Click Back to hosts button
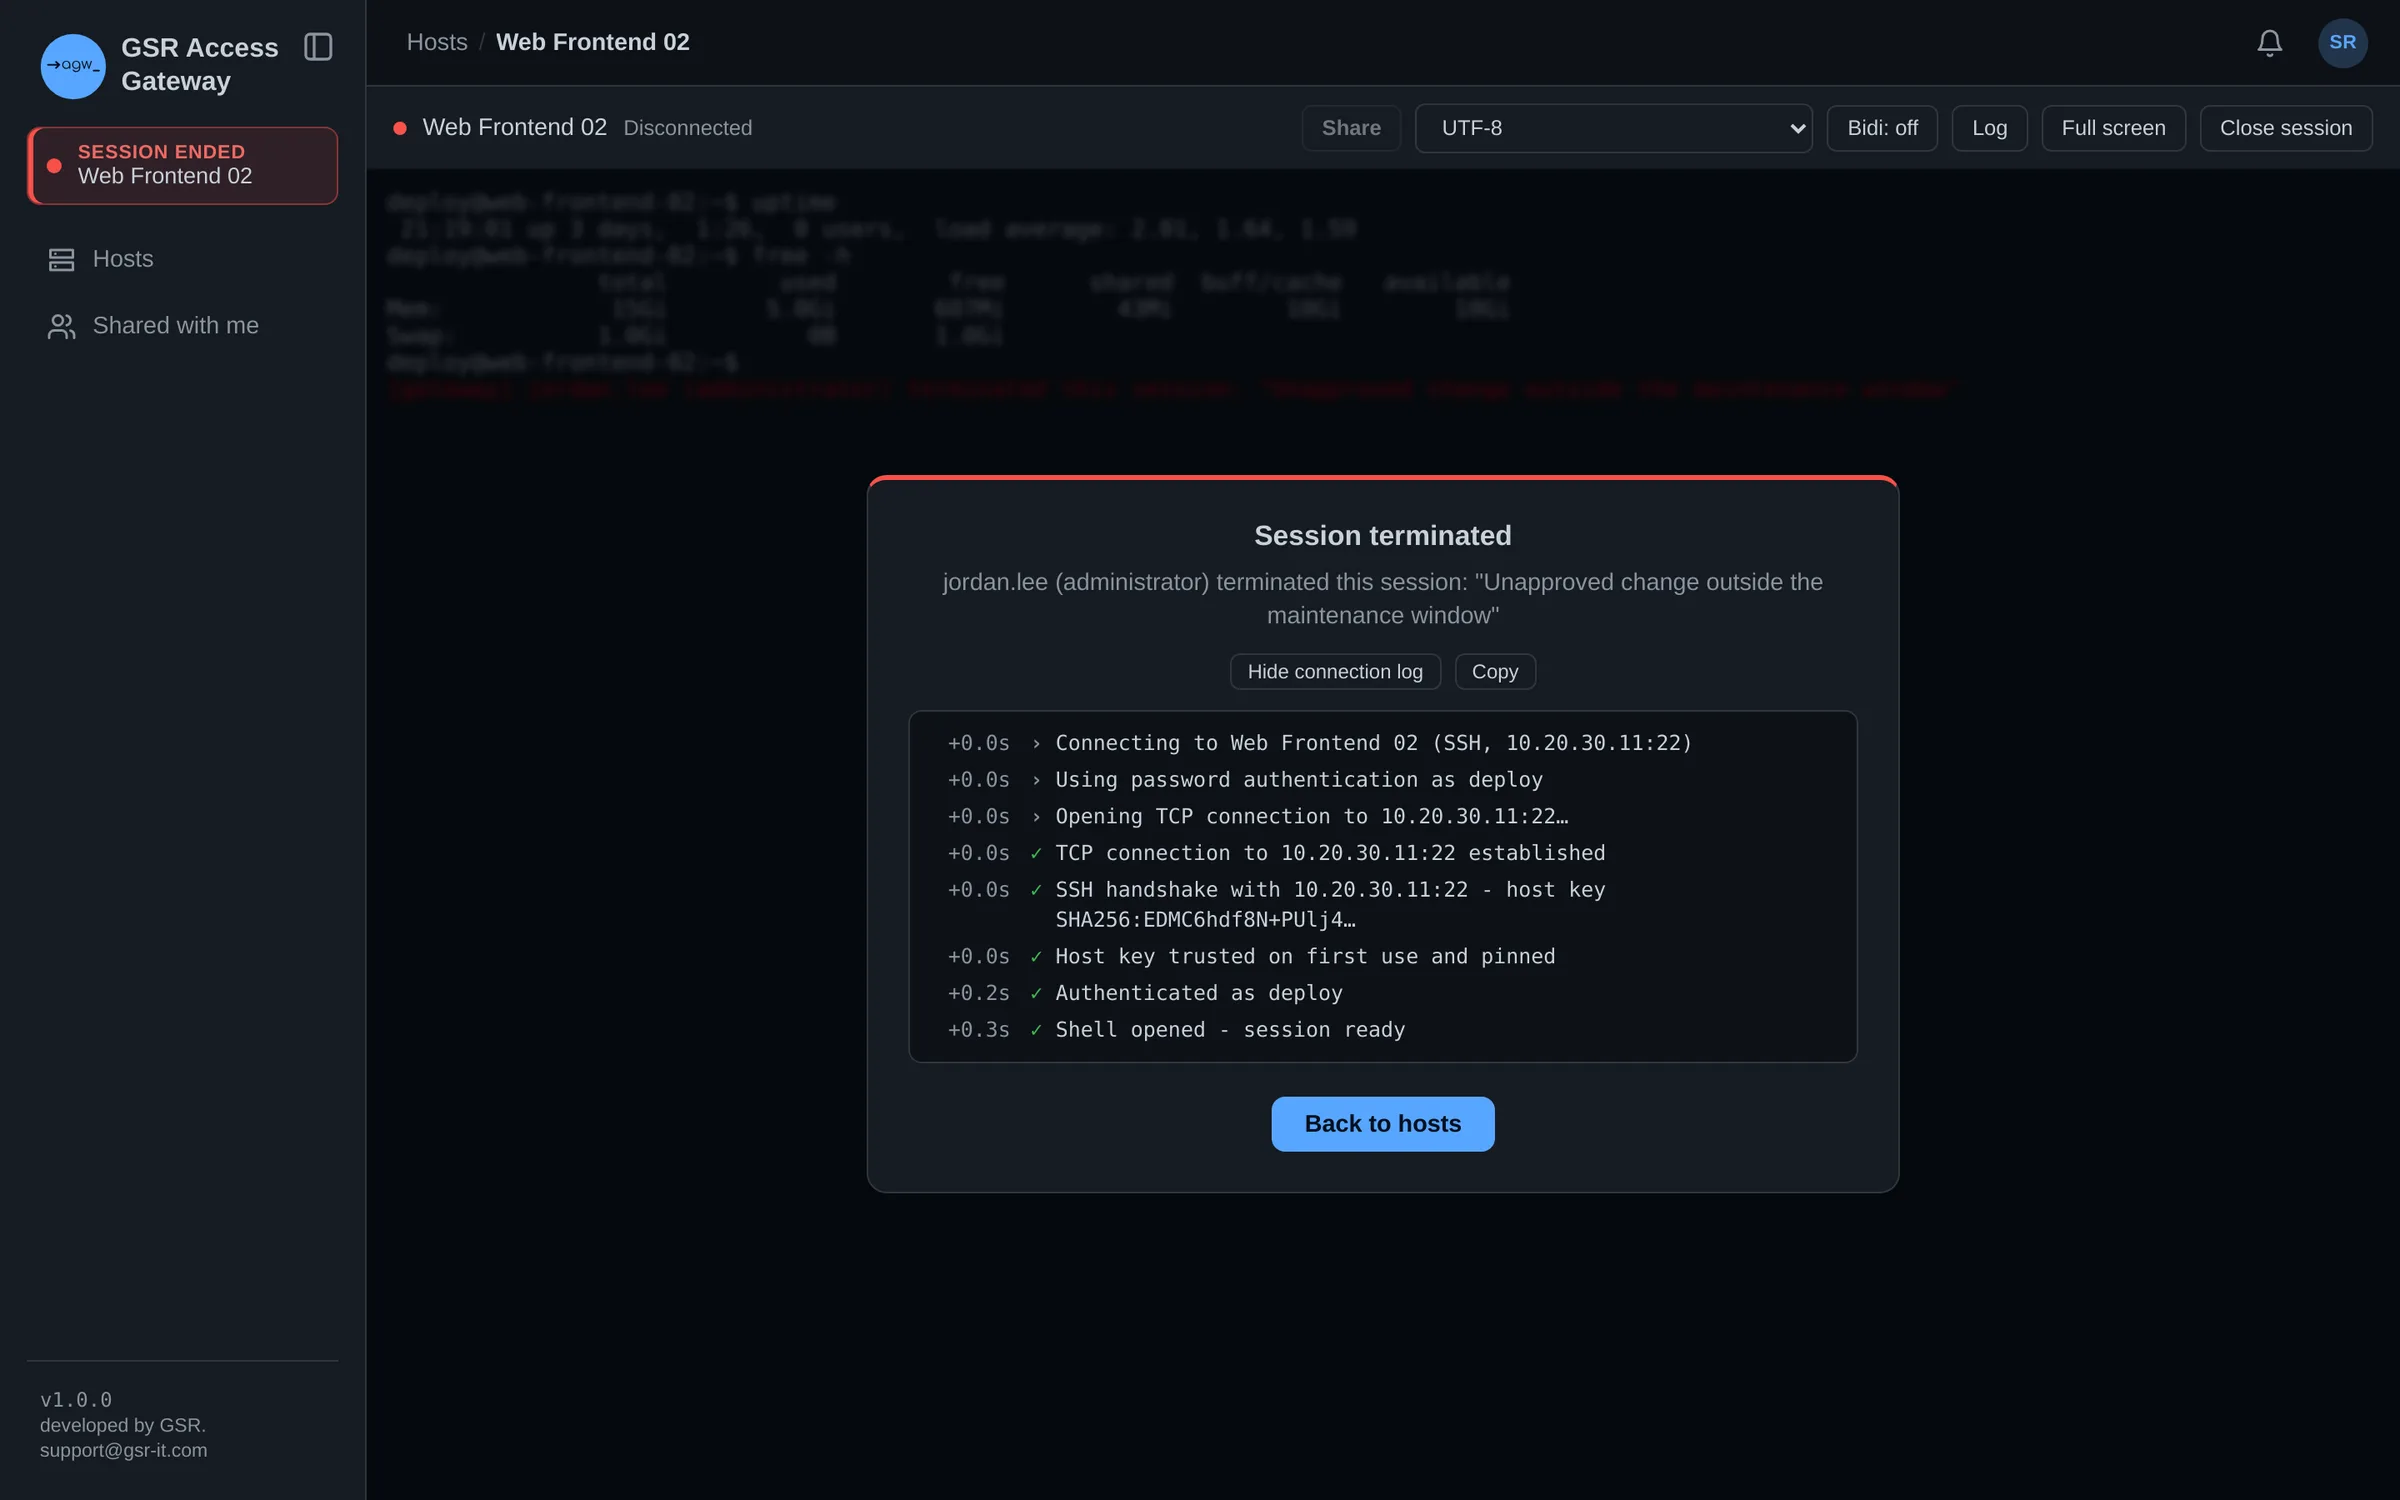Image resolution: width=2400 pixels, height=1500 pixels. pos(1382,1124)
